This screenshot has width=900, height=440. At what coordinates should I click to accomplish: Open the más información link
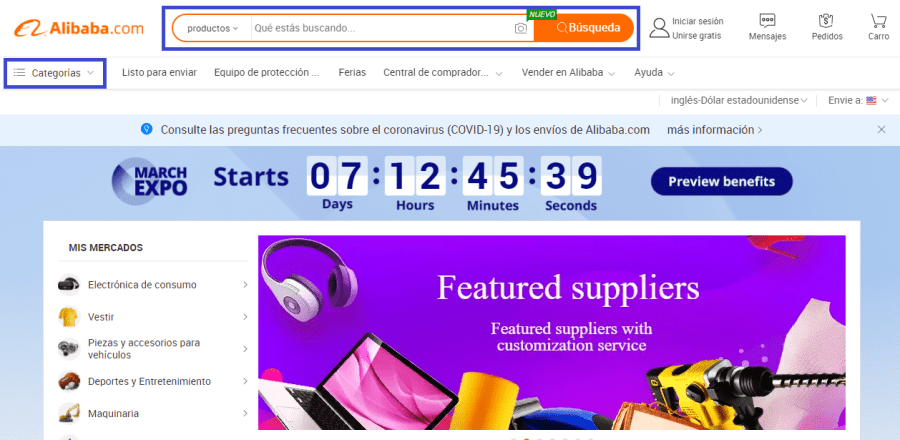pos(715,130)
